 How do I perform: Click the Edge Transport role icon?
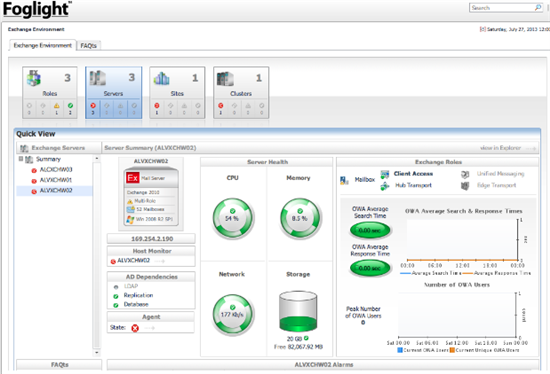point(465,186)
